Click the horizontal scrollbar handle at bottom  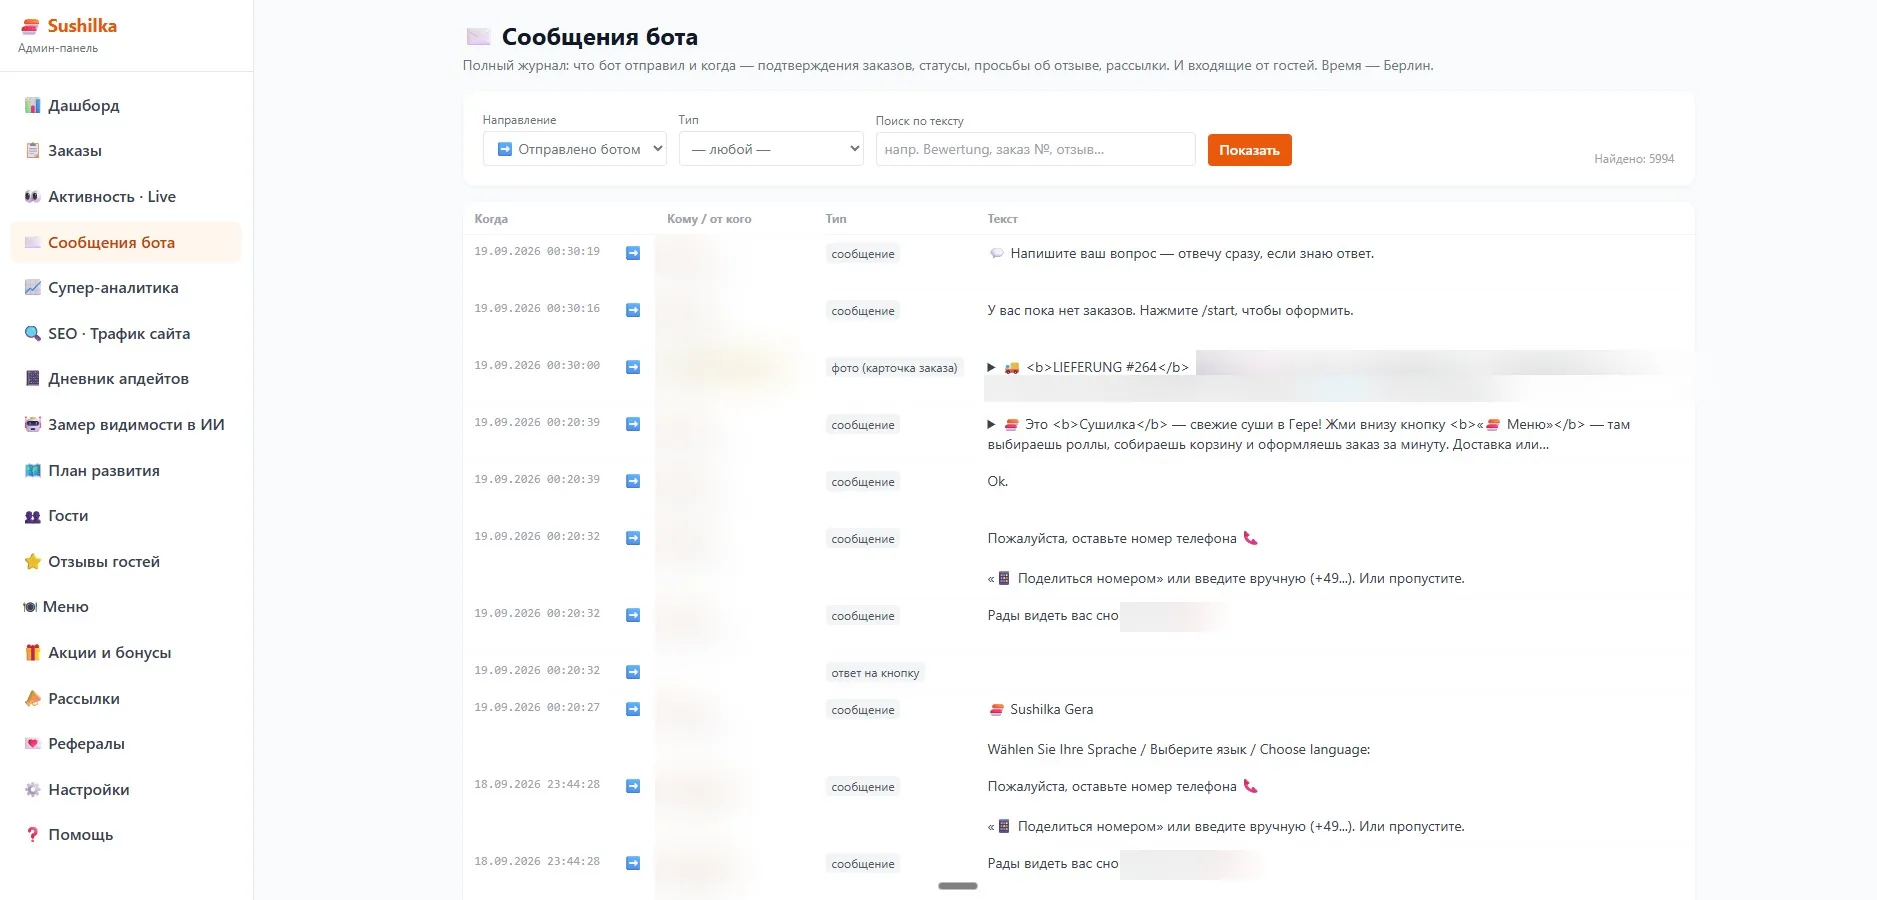tap(957, 886)
